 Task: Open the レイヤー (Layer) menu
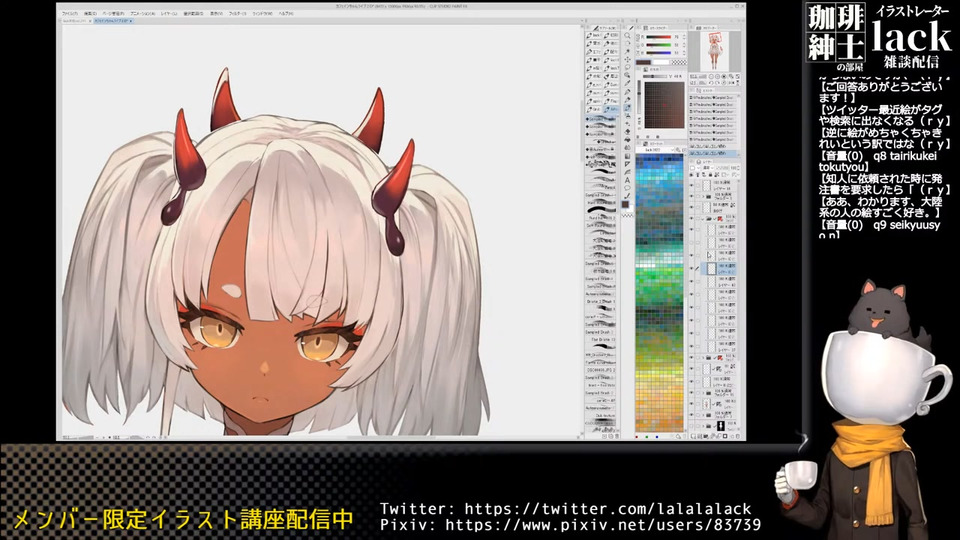(169, 13)
